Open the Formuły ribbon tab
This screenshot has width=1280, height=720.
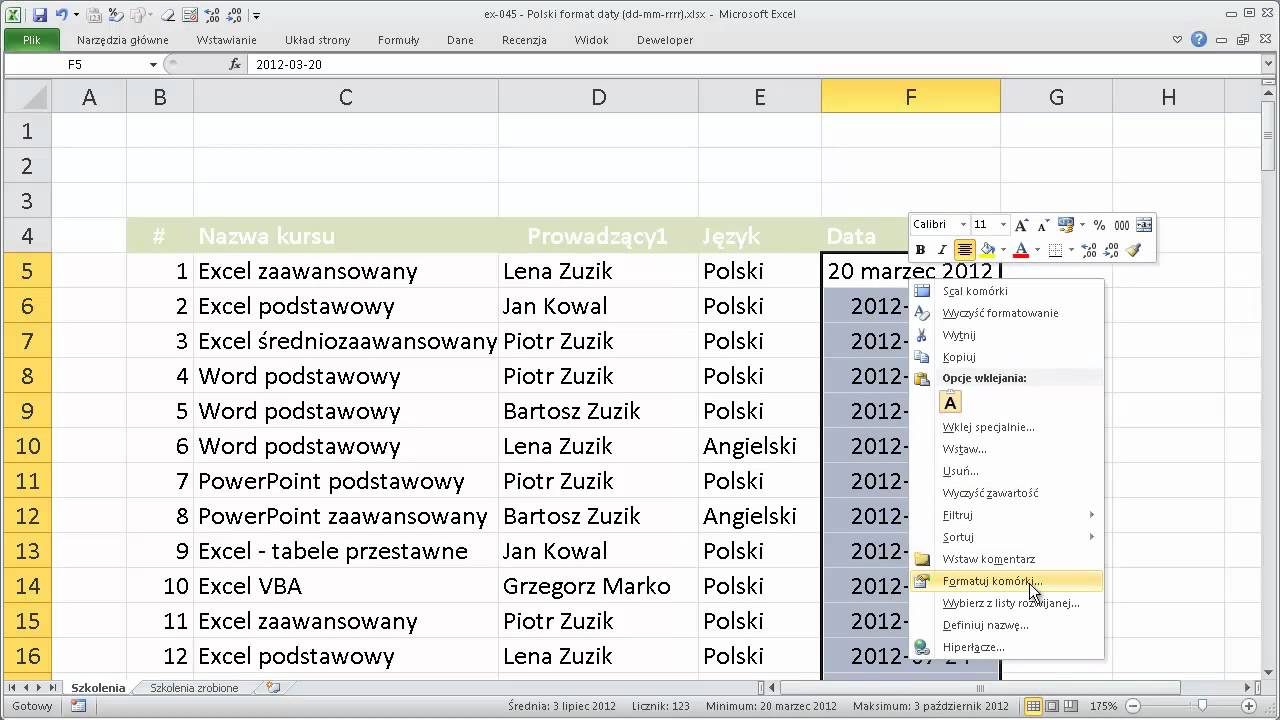398,40
